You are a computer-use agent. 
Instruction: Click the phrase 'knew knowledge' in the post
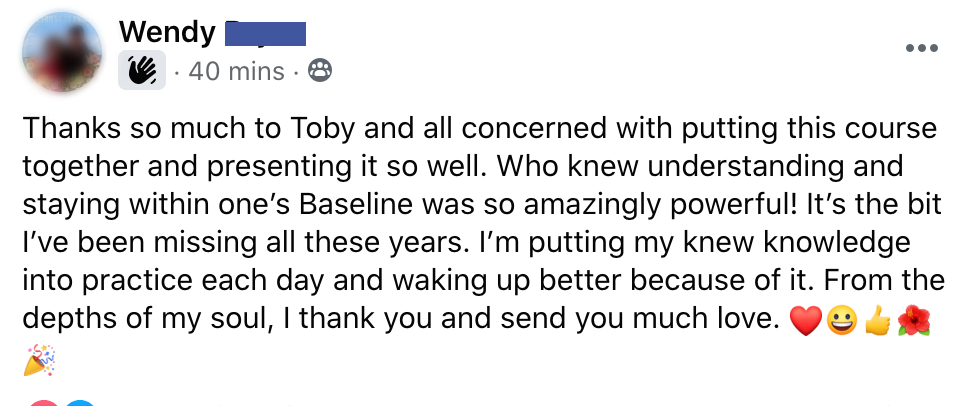pos(797,244)
